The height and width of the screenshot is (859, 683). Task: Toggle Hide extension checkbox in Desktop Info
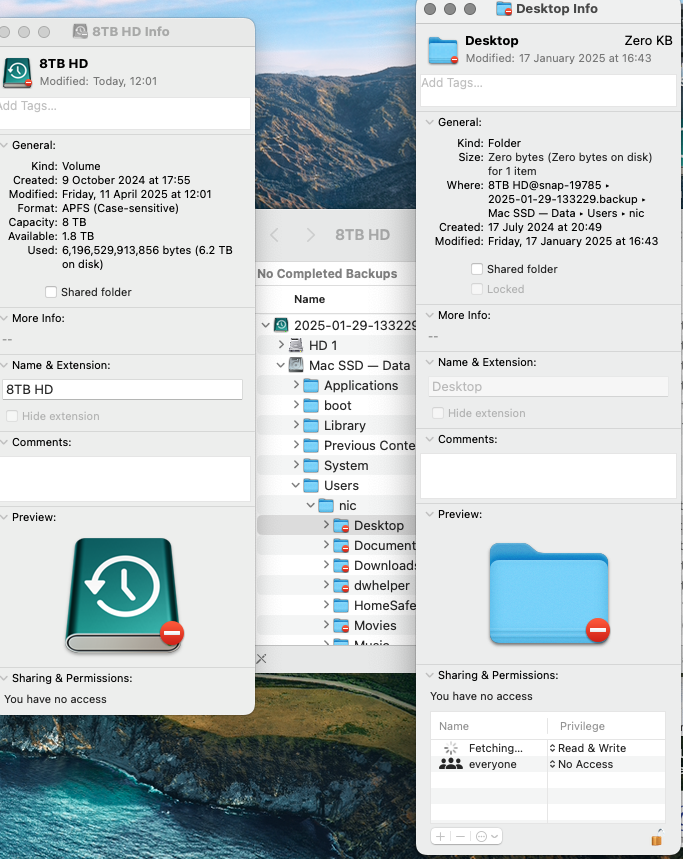pyautogui.click(x=438, y=413)
